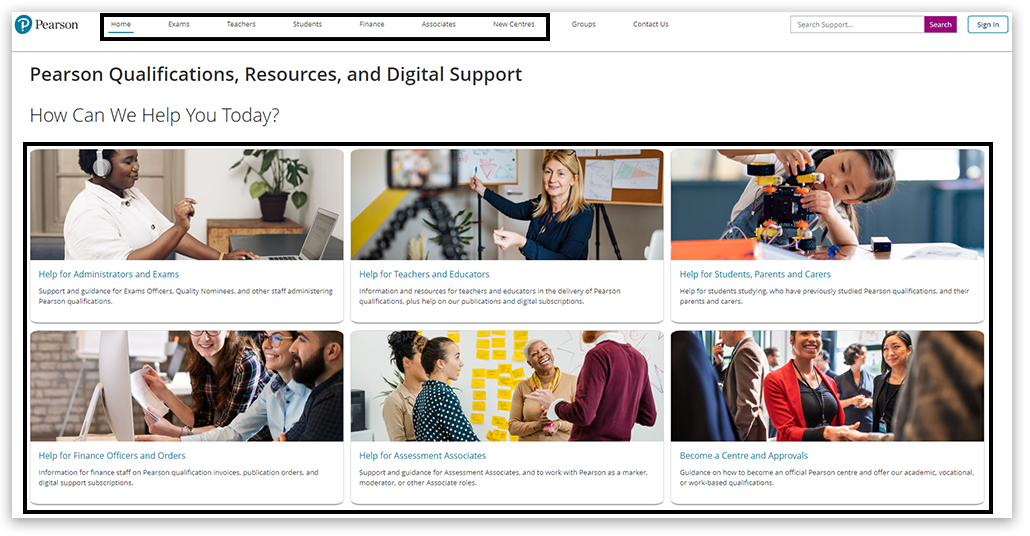1030x536 pixels.
Task: Click the Sign In button
Action: click(x=988, y=25)
